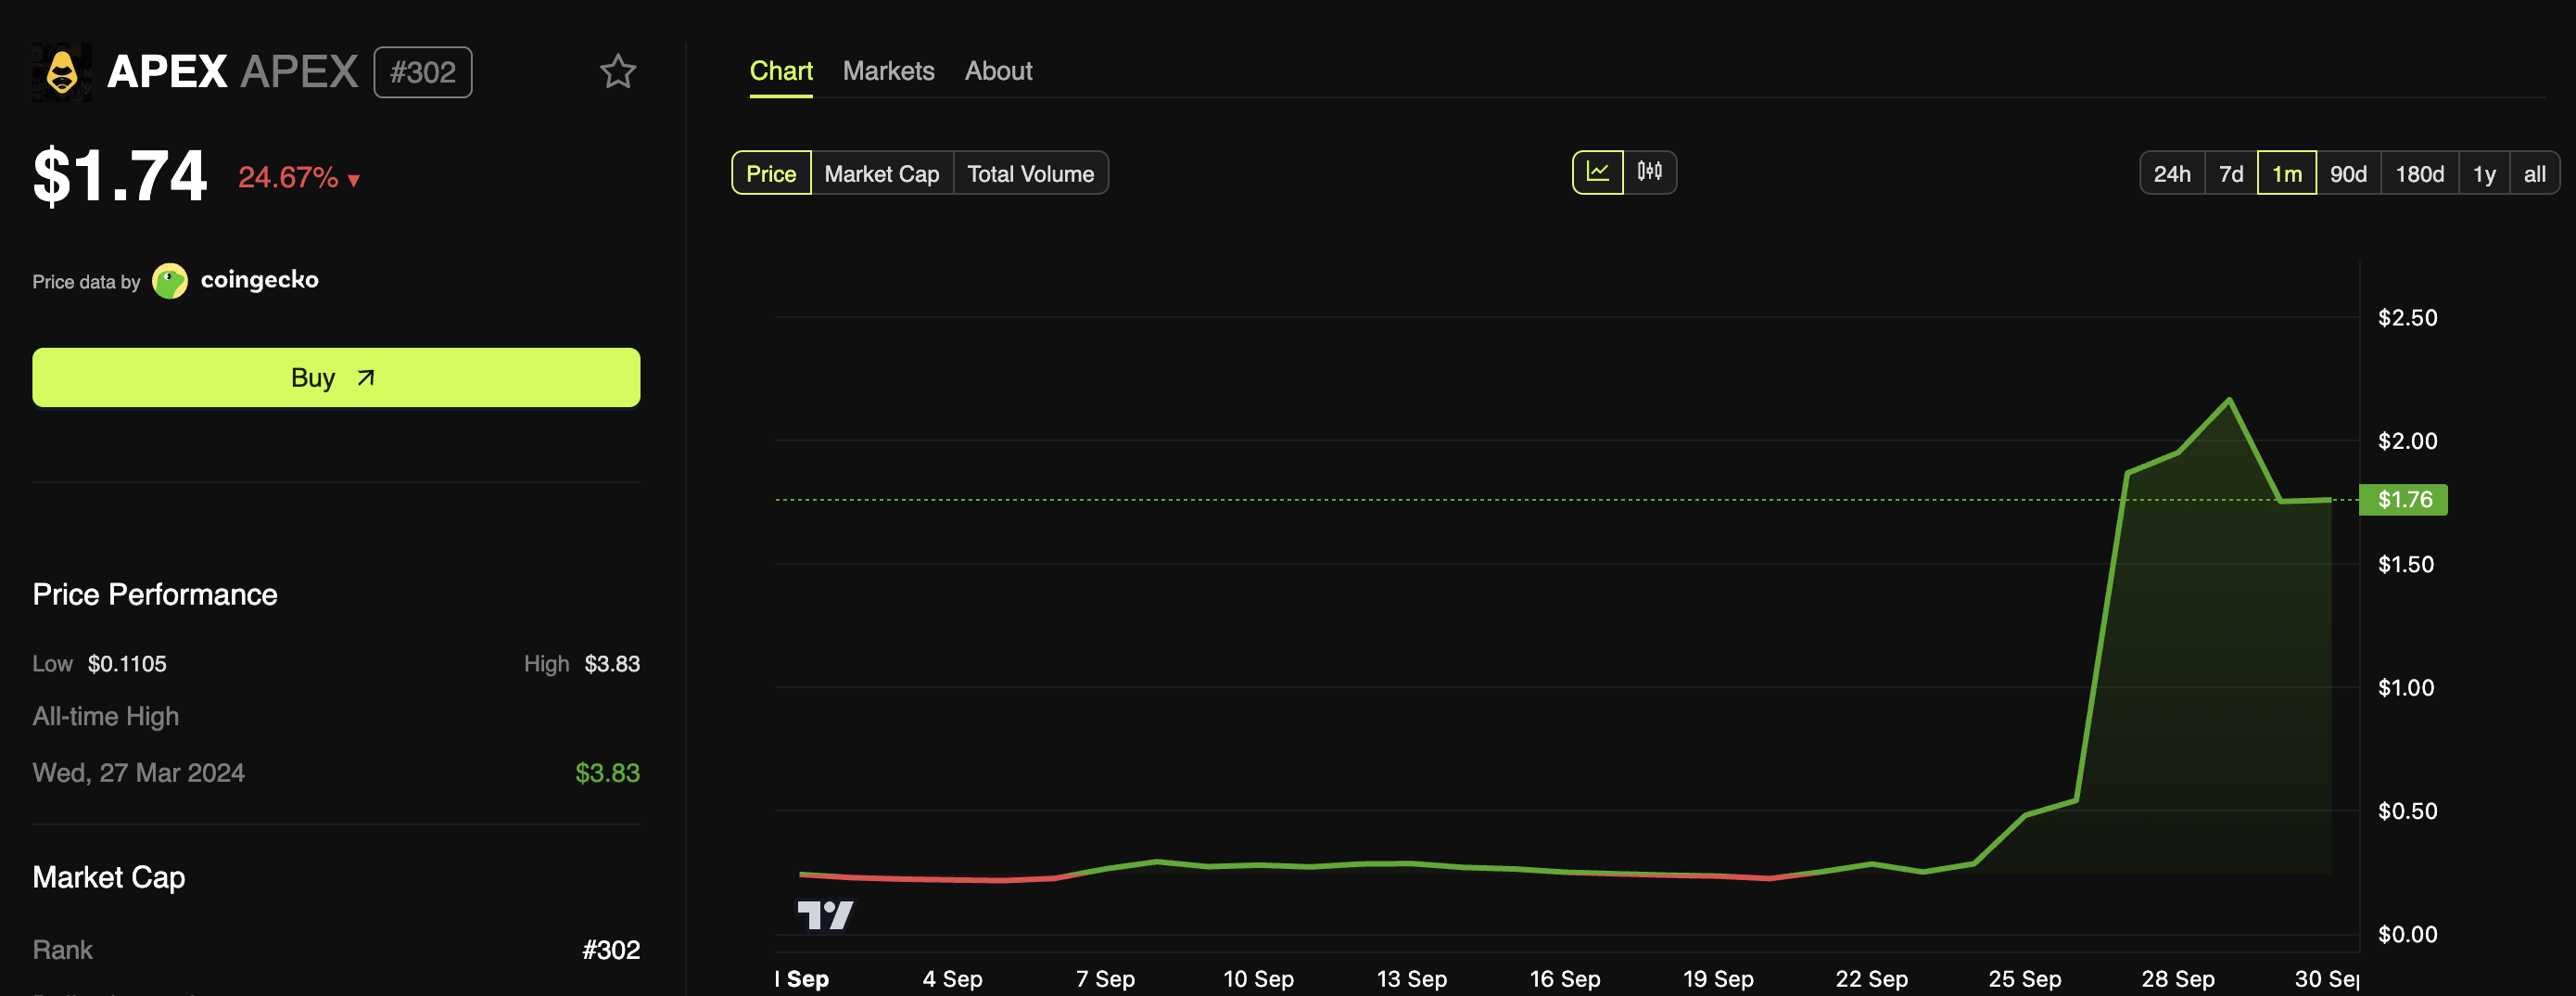
Task: Click the red down-arrow next to 24.67%
Action: click(354, 180)
